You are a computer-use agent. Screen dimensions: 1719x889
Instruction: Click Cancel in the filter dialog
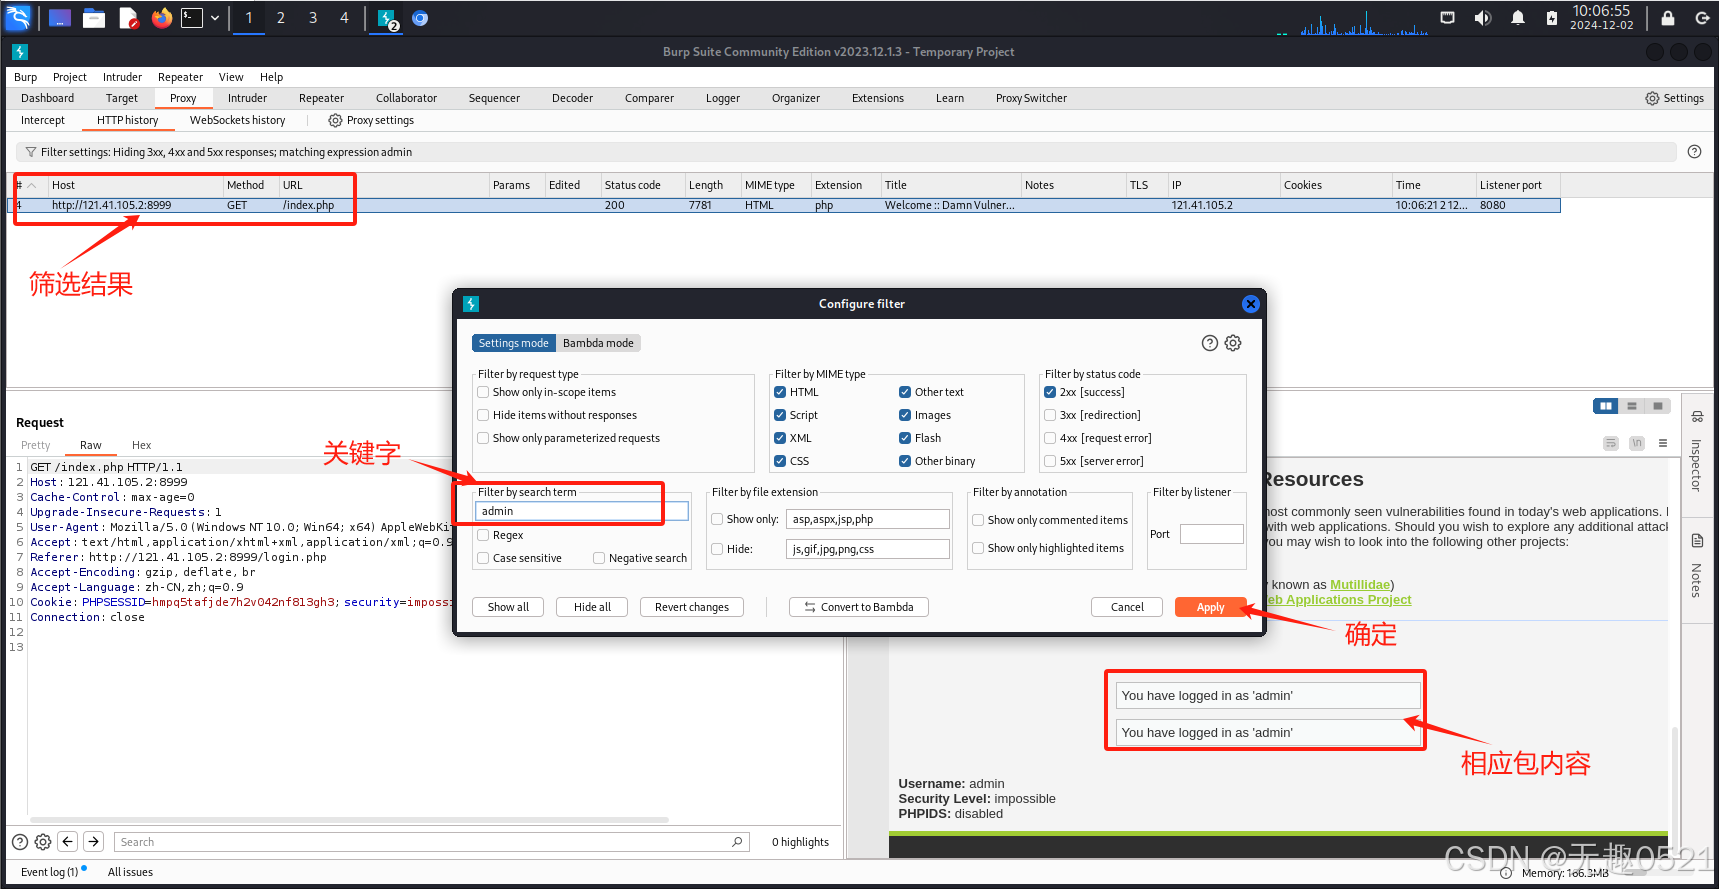[1127, 607]
